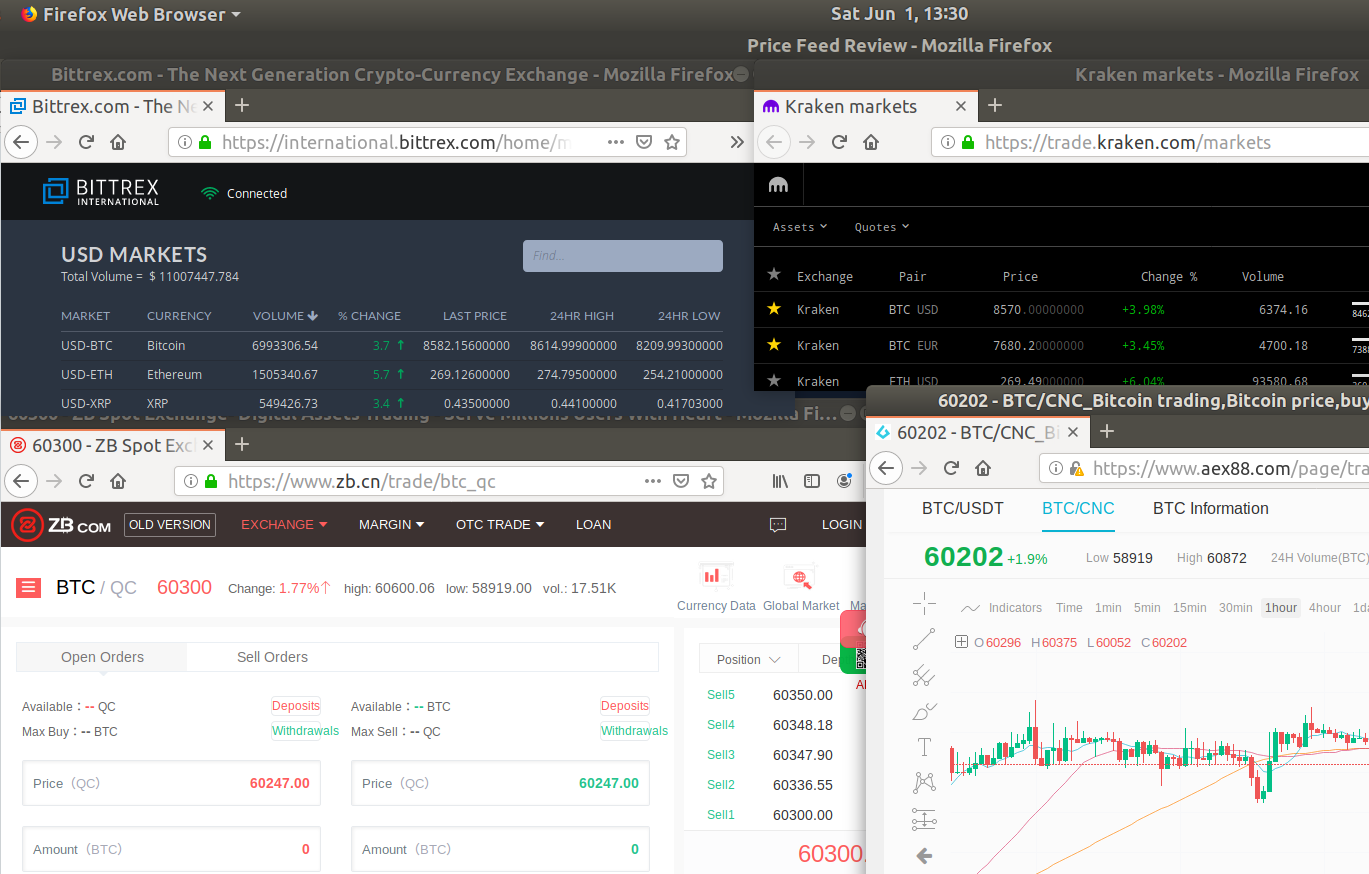This screenshot has width=1369, height=874.
Task: Open the Indicators button on AEX chart
Action: click(x=1001, y=607)
